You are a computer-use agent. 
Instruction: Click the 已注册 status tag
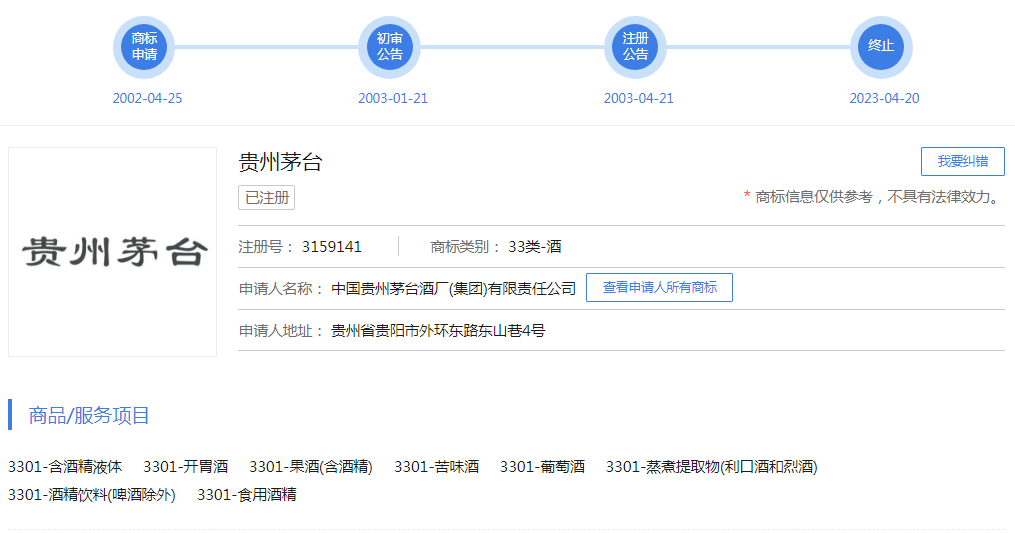pos(267,198)
